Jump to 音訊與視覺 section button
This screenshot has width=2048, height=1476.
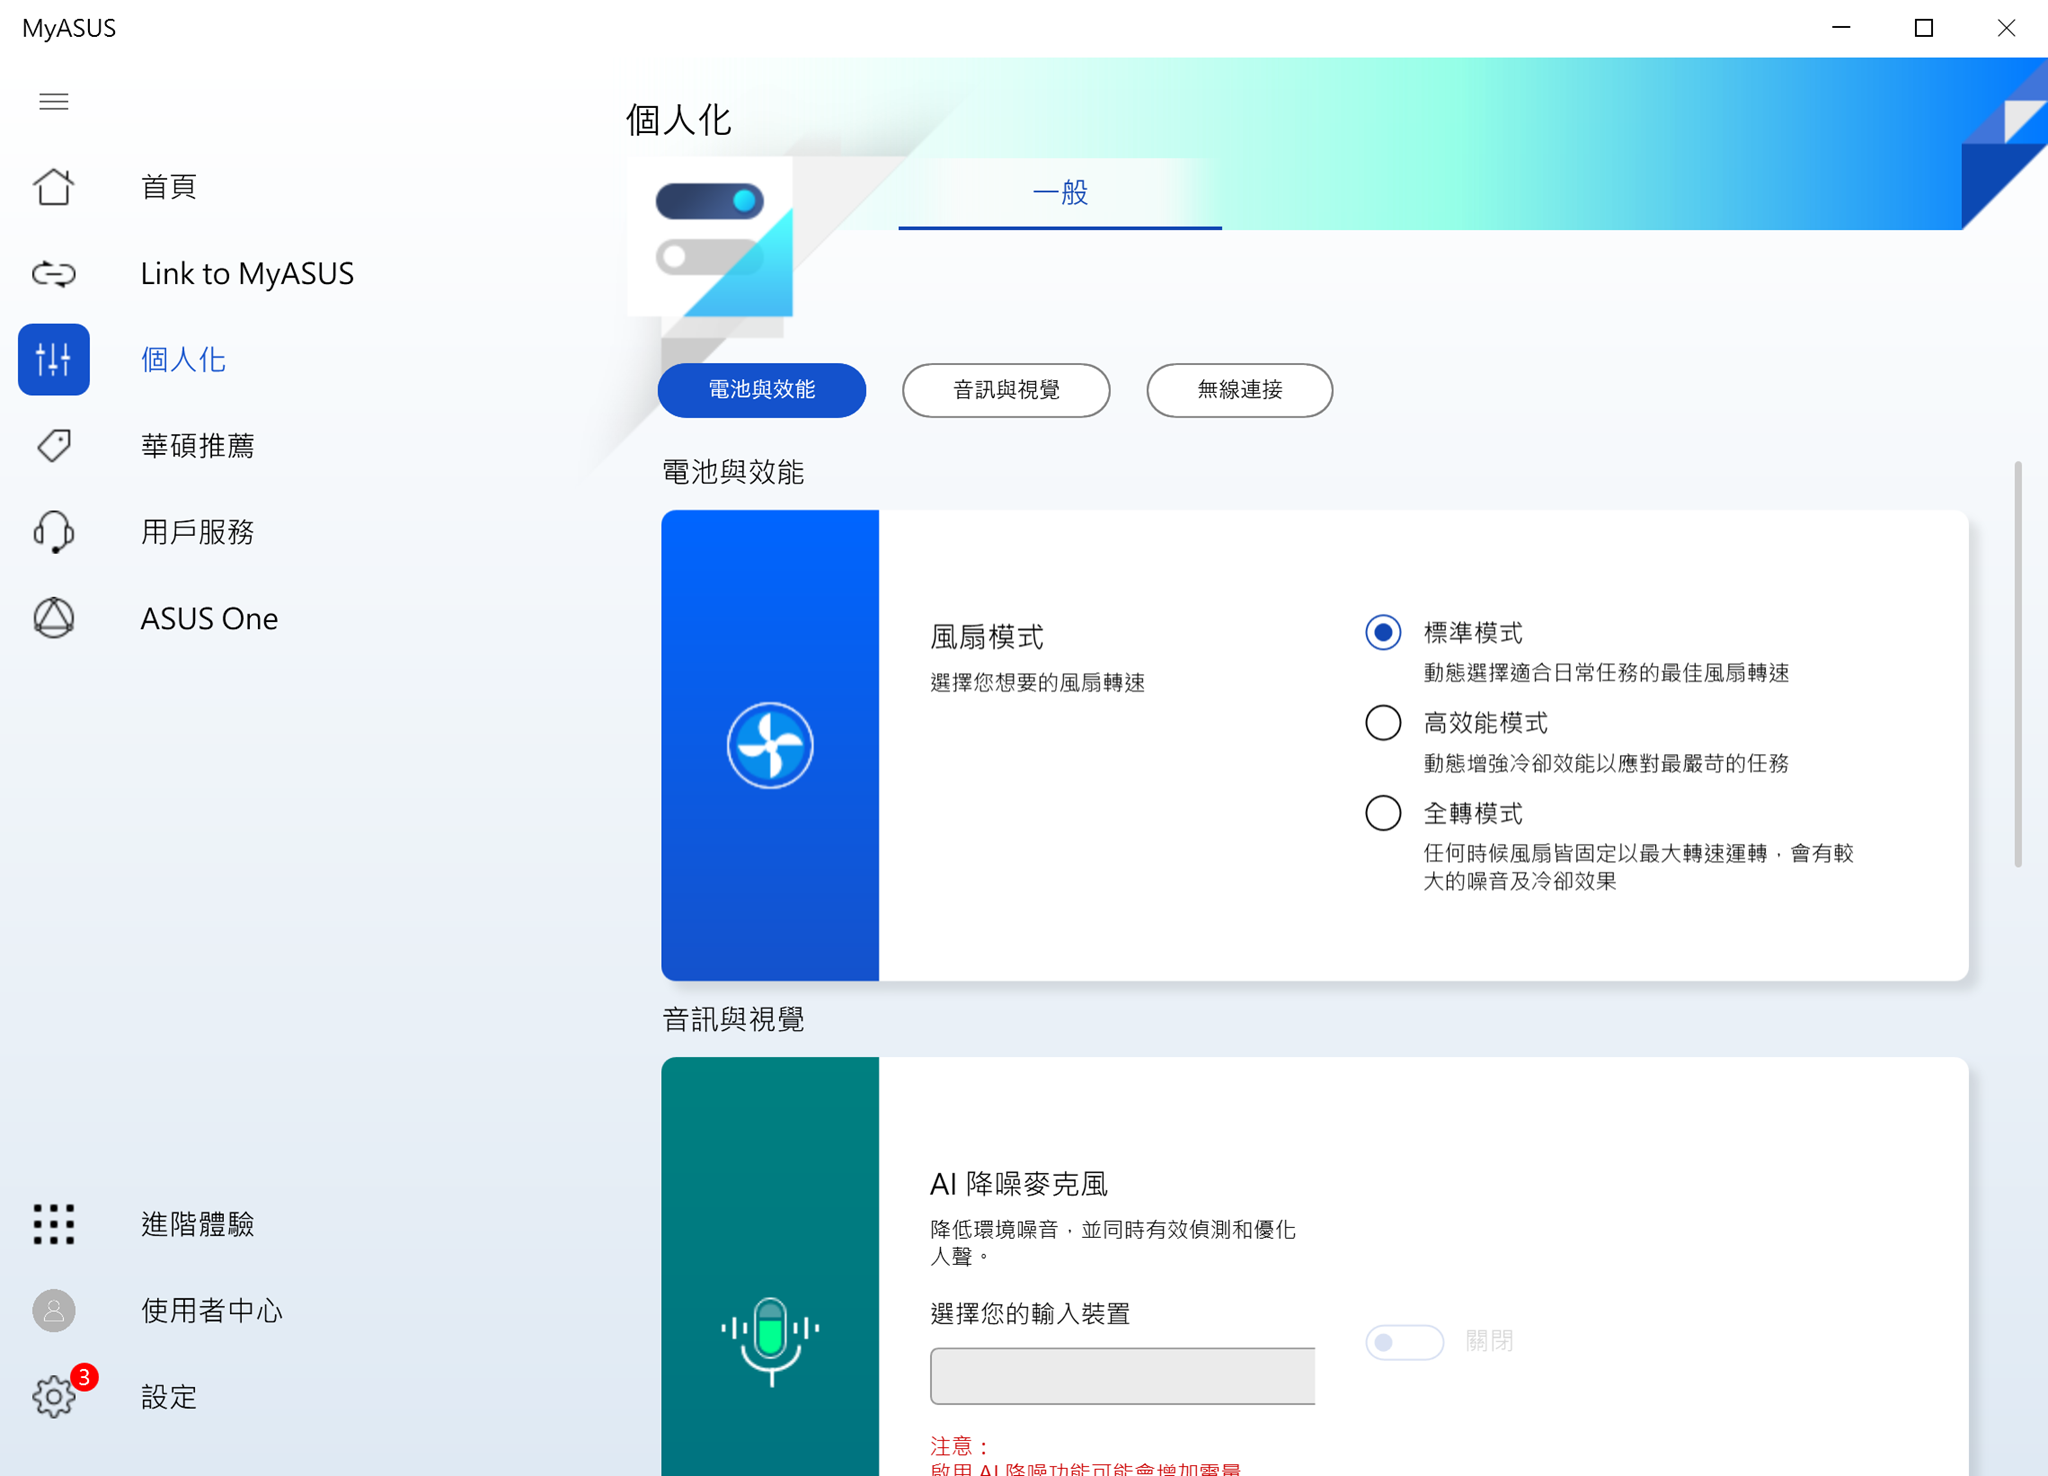click(x=1006, y=390)
